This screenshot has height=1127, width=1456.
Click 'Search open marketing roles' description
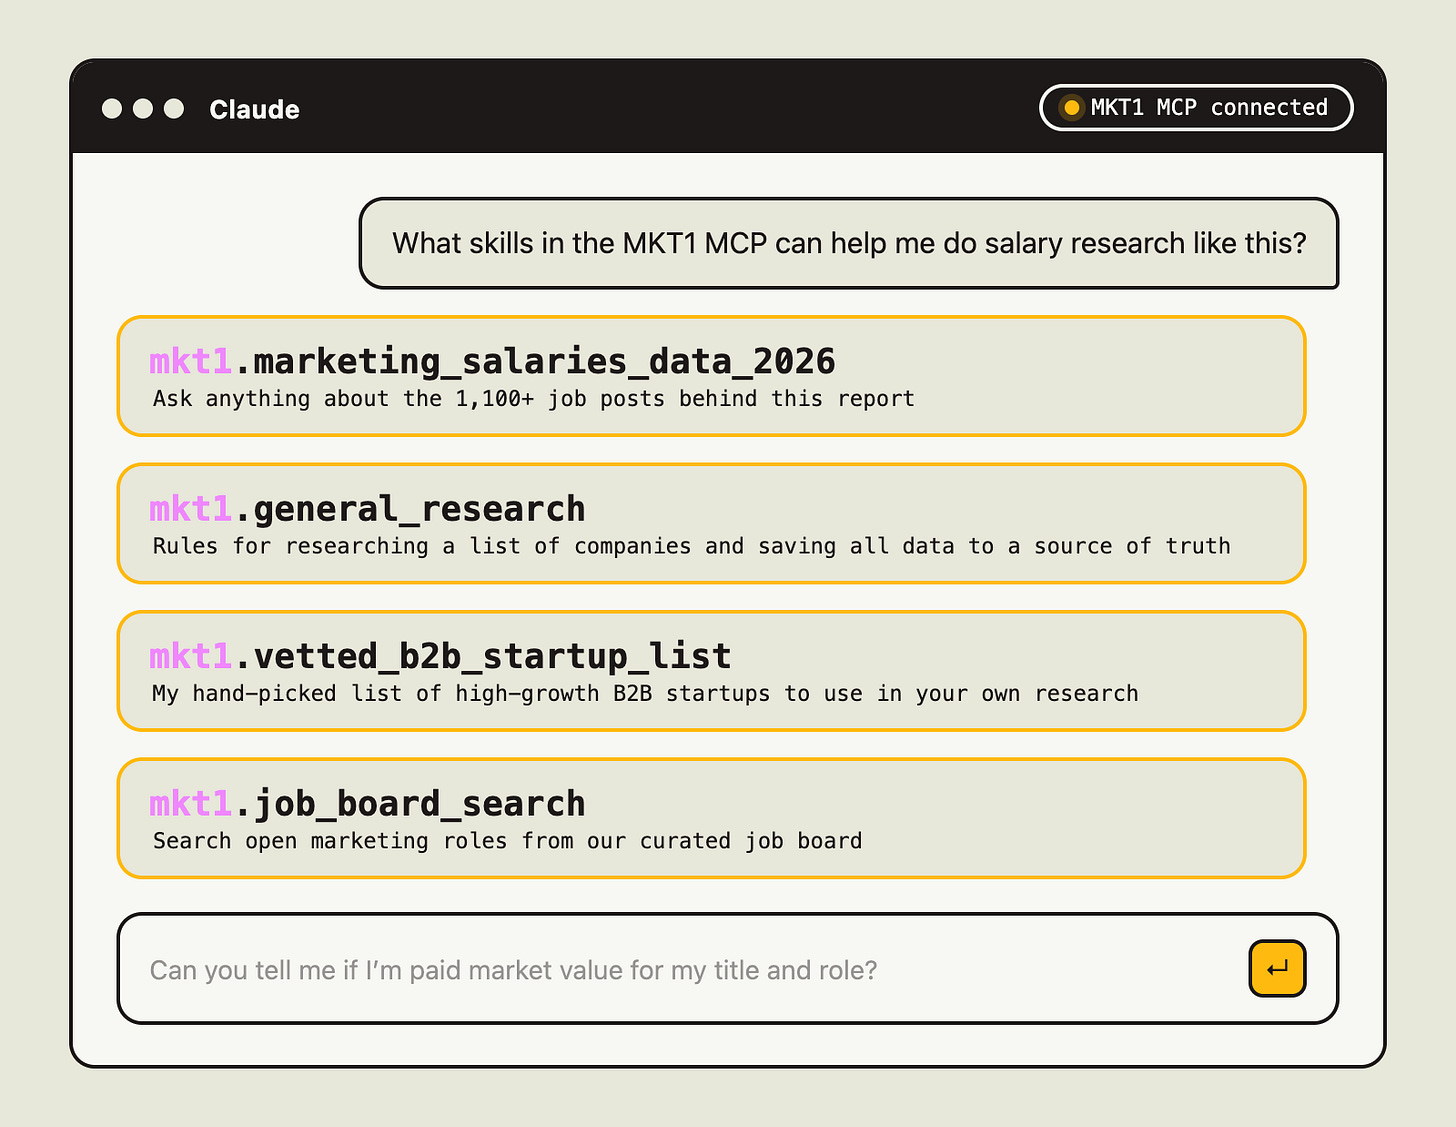[507, 841]
